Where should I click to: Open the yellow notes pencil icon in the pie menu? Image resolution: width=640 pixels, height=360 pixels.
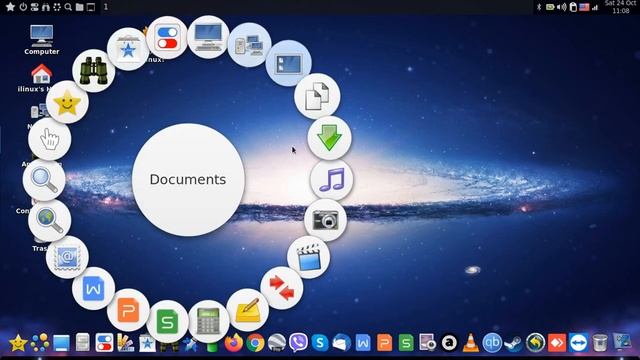pos(247,310)
